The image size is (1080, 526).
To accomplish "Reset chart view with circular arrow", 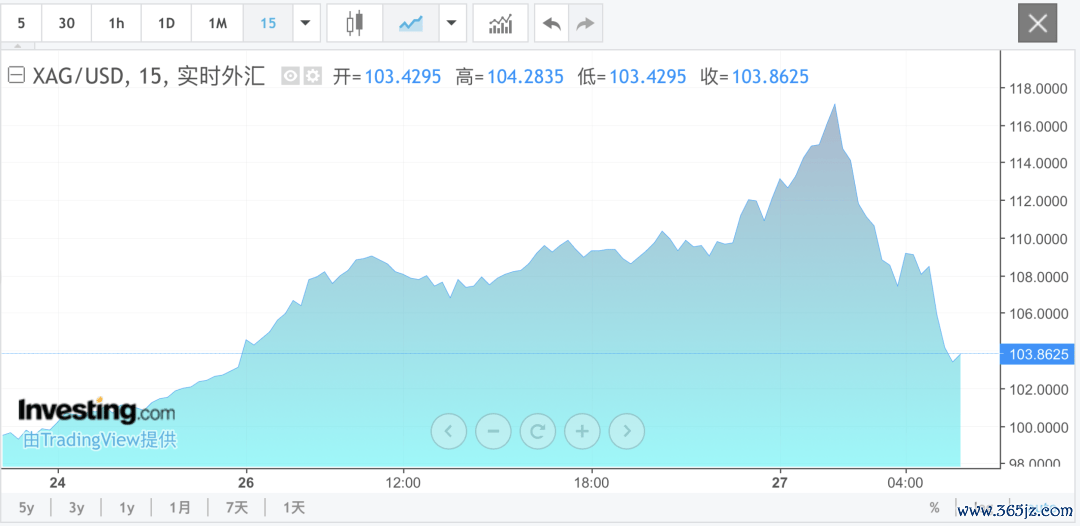I will (538, 431).
